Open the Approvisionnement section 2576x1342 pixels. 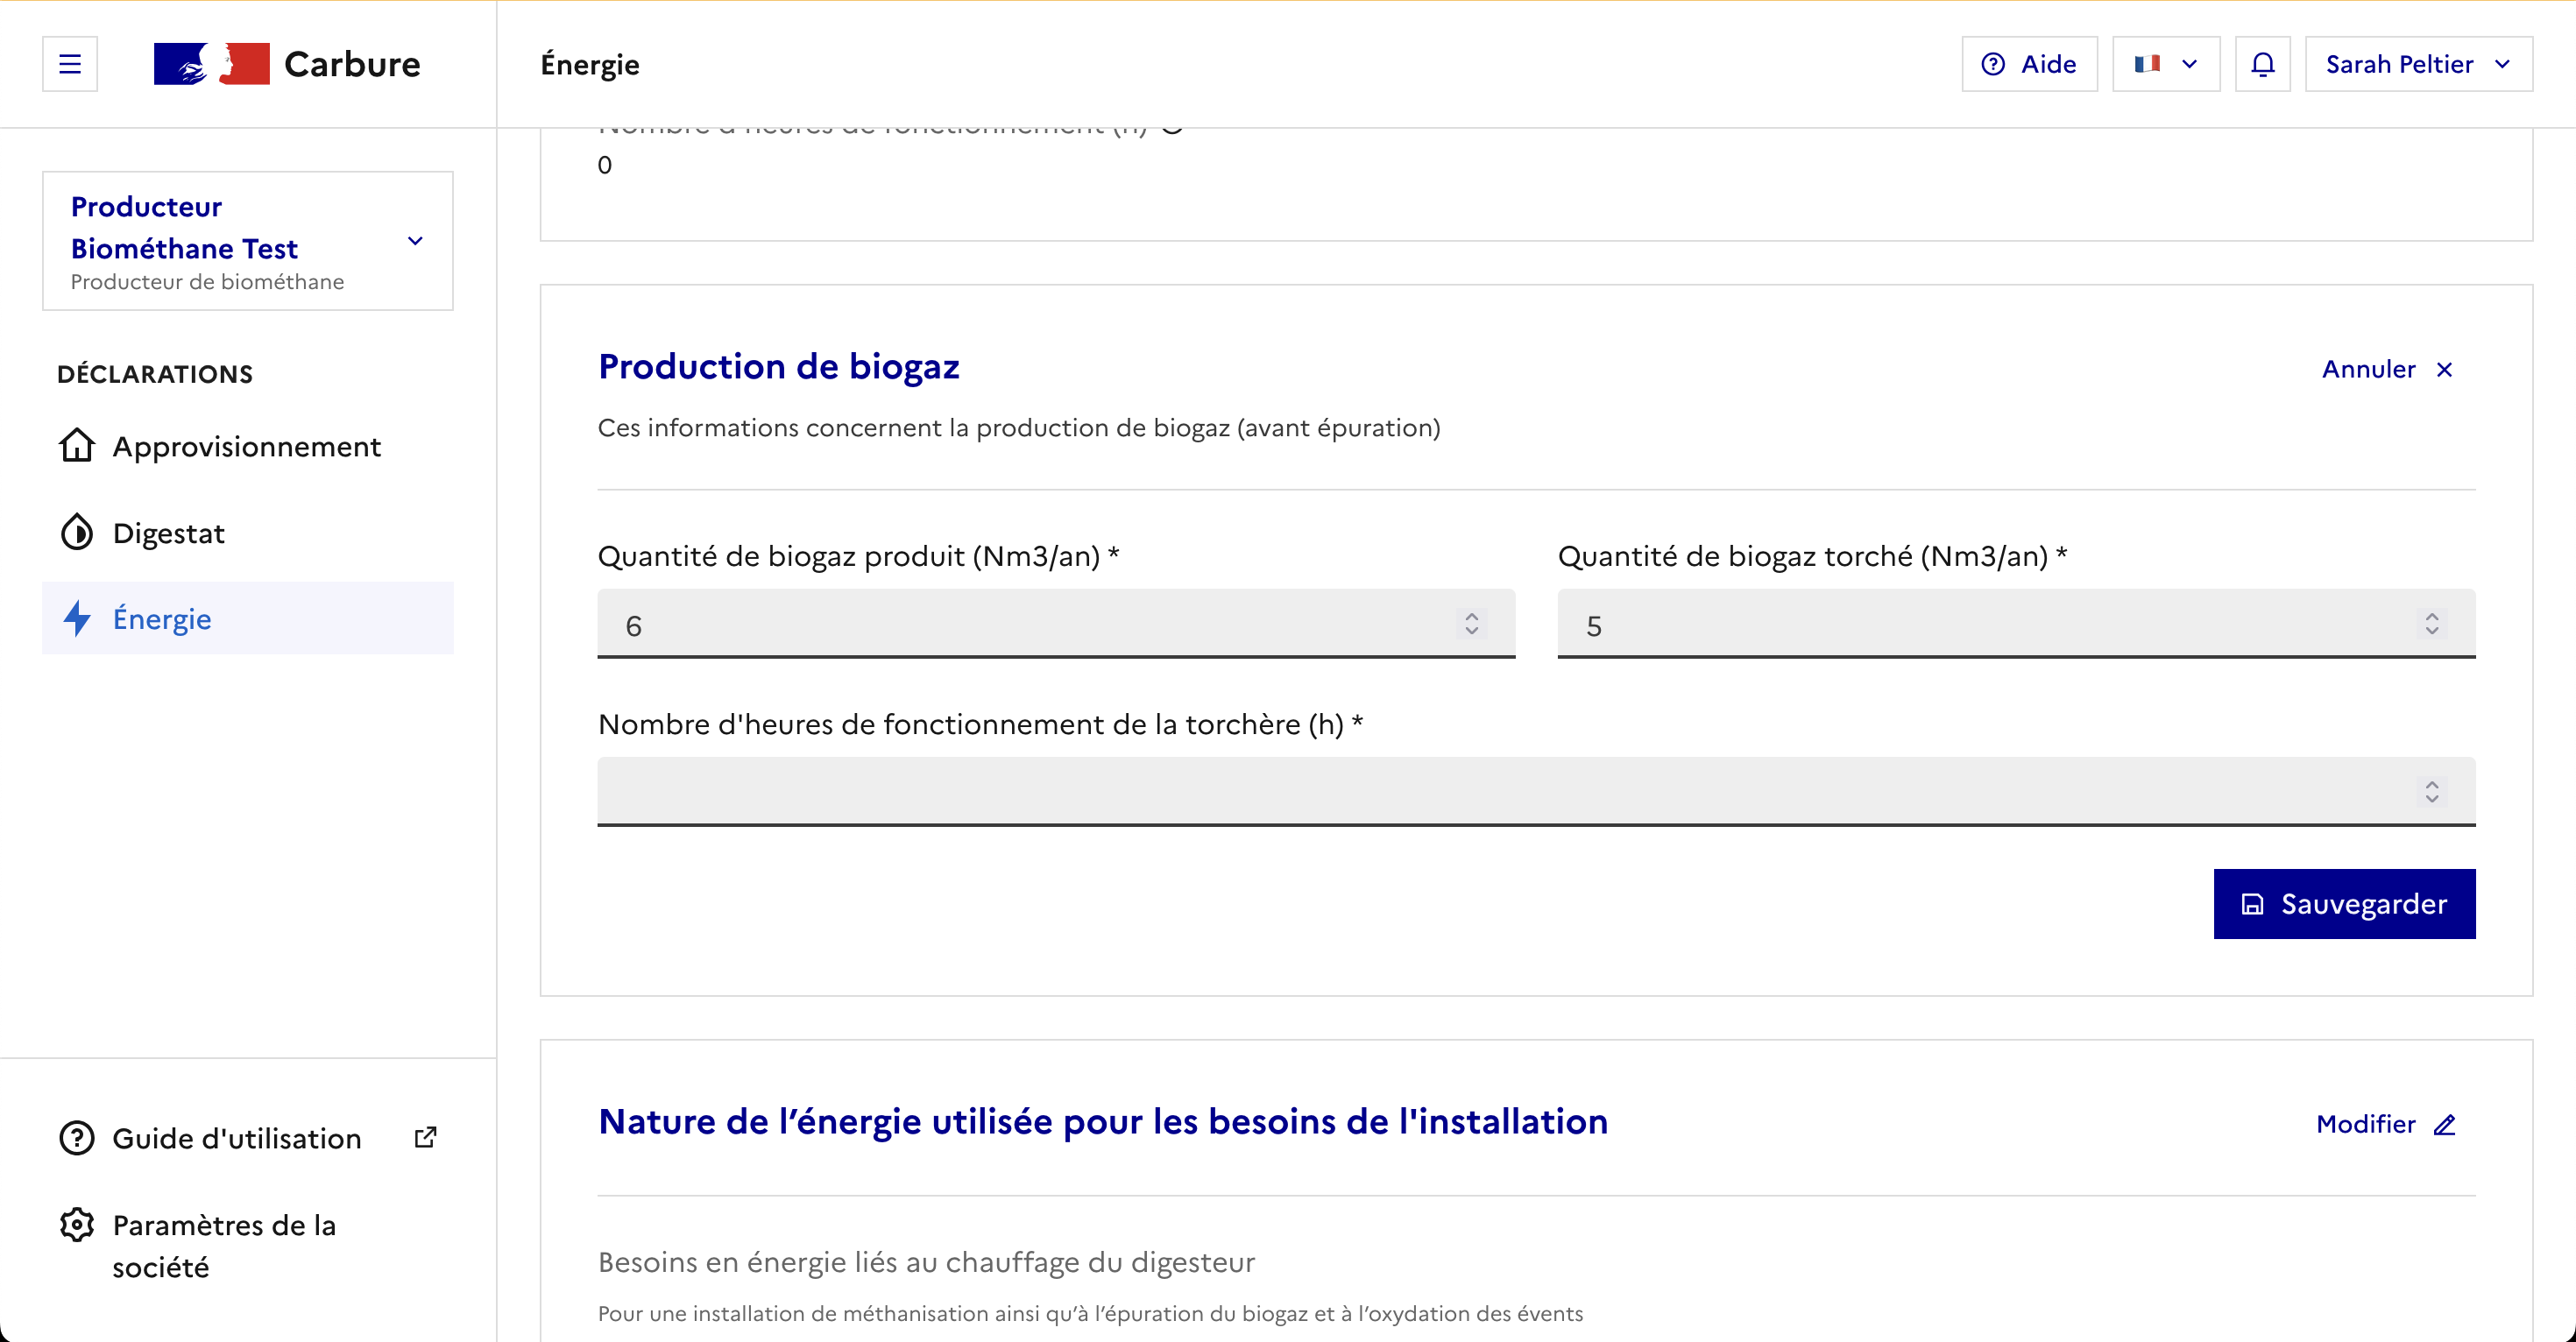(x=246, y=446)
